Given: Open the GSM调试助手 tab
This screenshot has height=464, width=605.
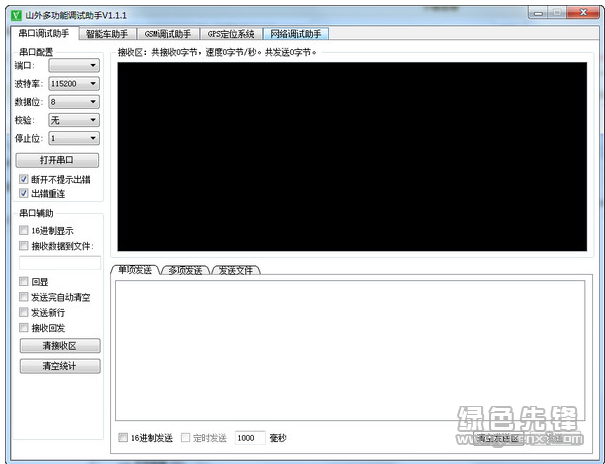Looking at the screenshot, I should (167, 33).
